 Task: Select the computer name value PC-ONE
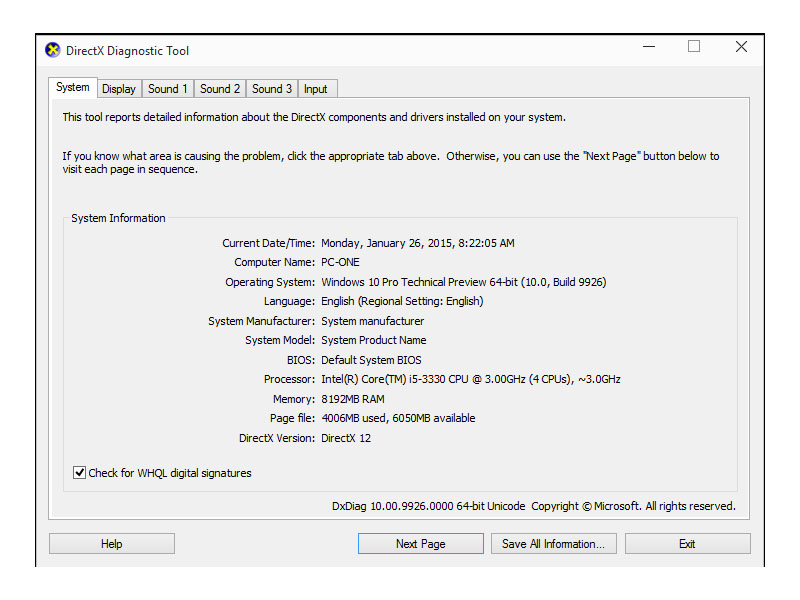click(340, 262)
